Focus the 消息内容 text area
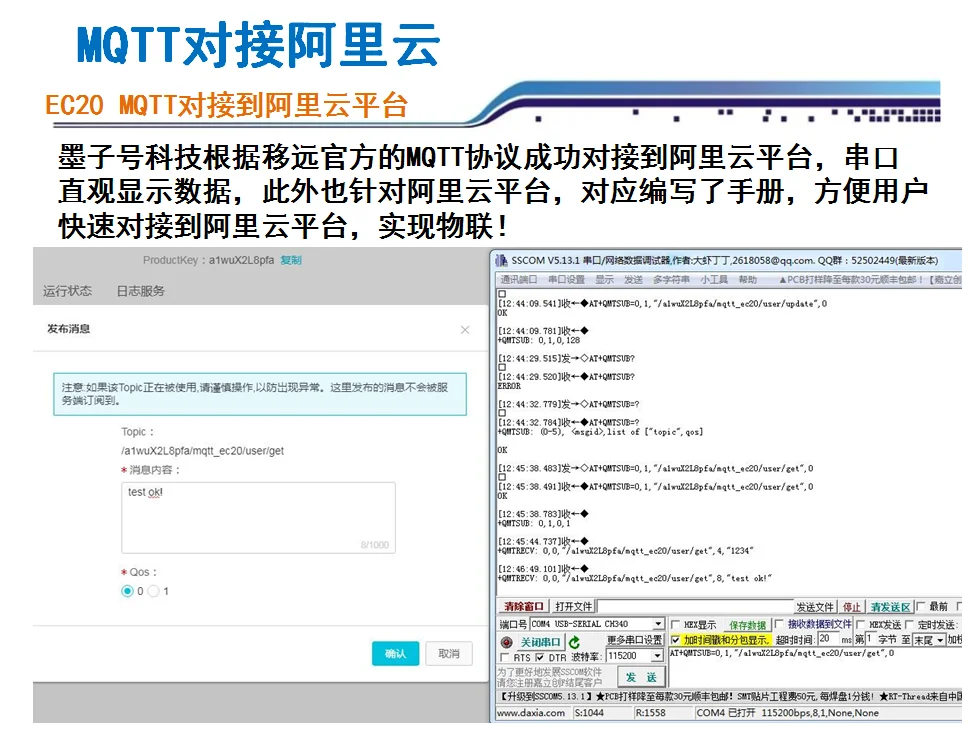 pyautogui.click(x=258, y=518)
